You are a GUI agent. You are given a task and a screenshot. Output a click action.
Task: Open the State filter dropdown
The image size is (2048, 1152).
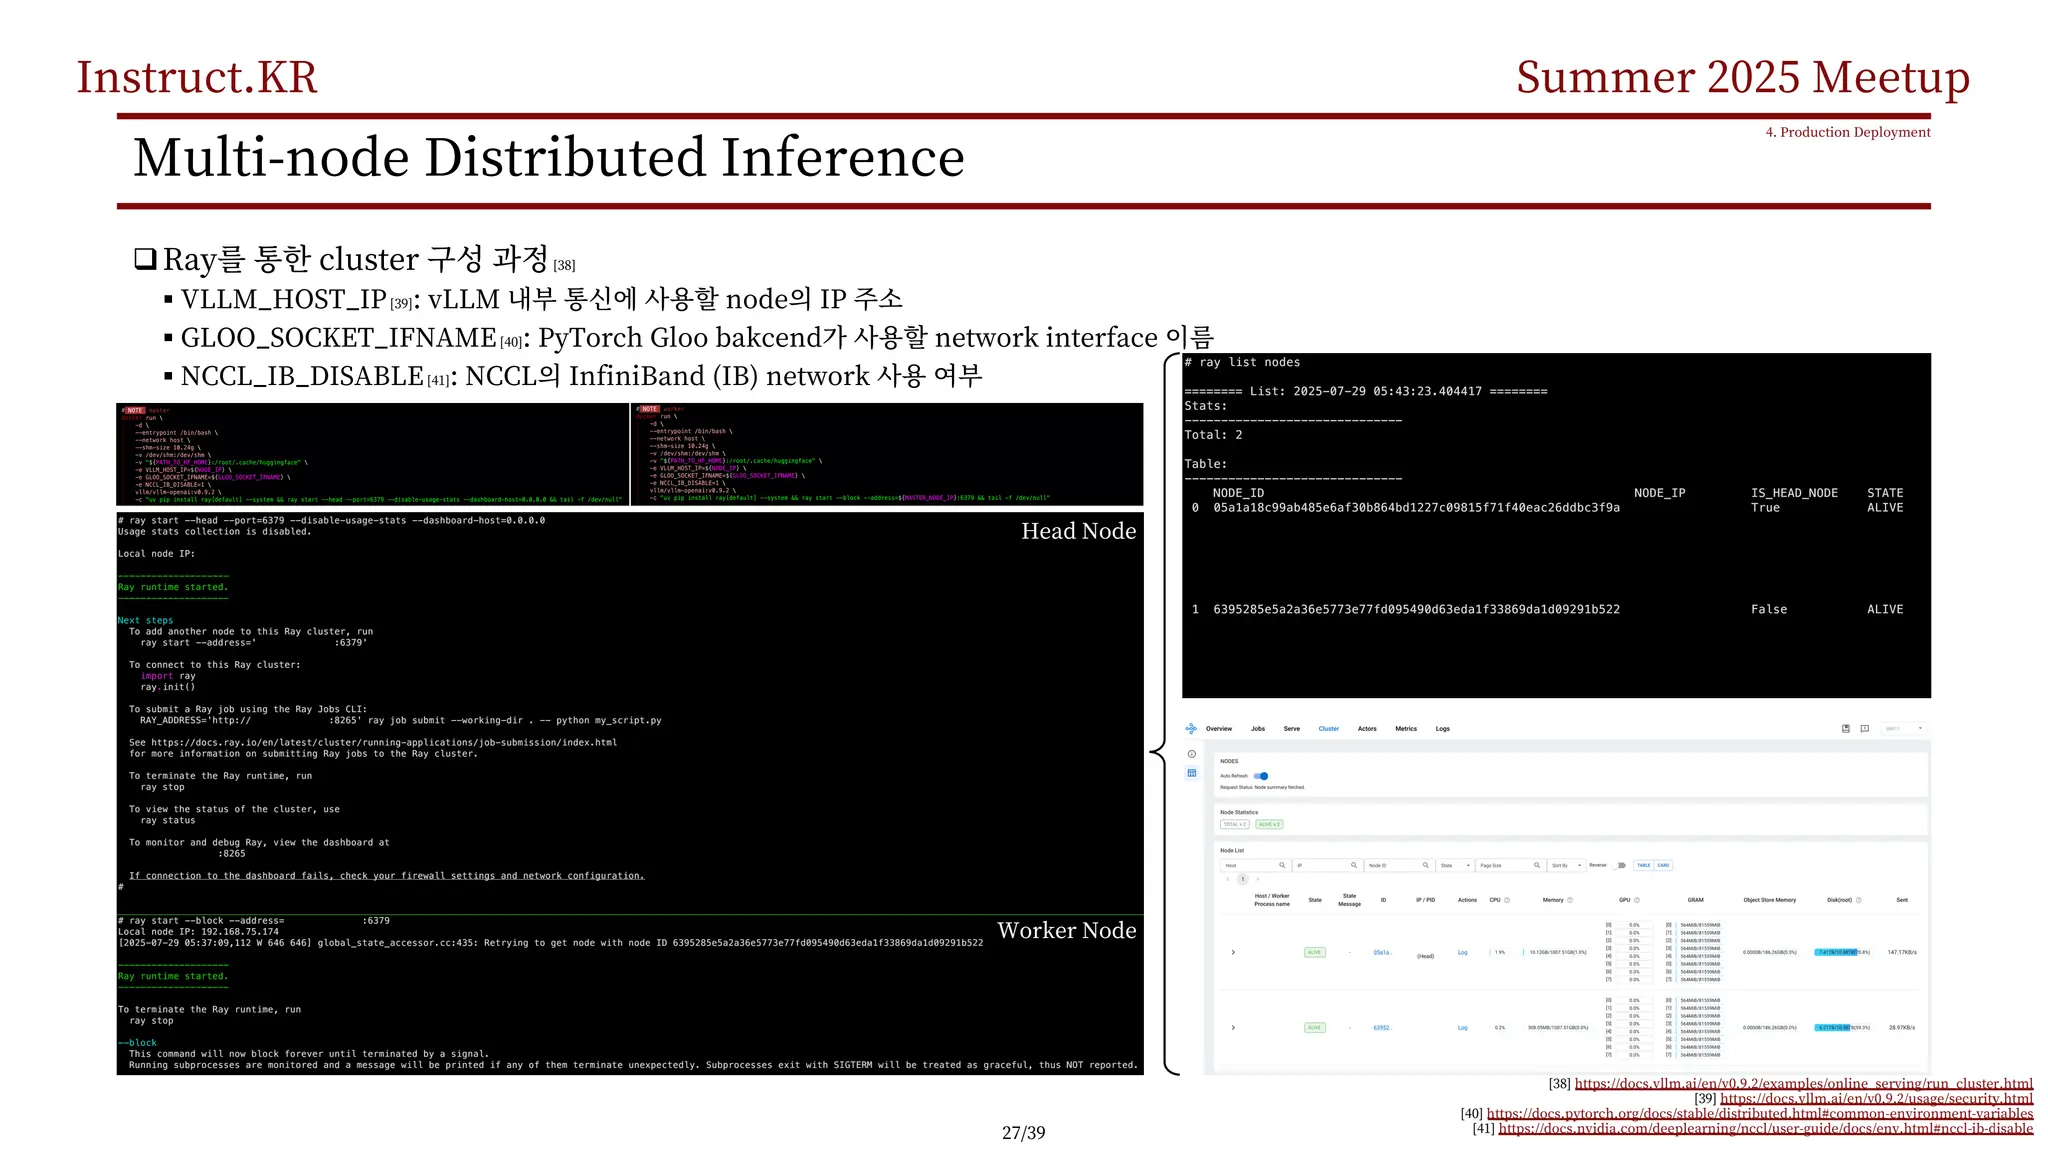point(1456,865)
